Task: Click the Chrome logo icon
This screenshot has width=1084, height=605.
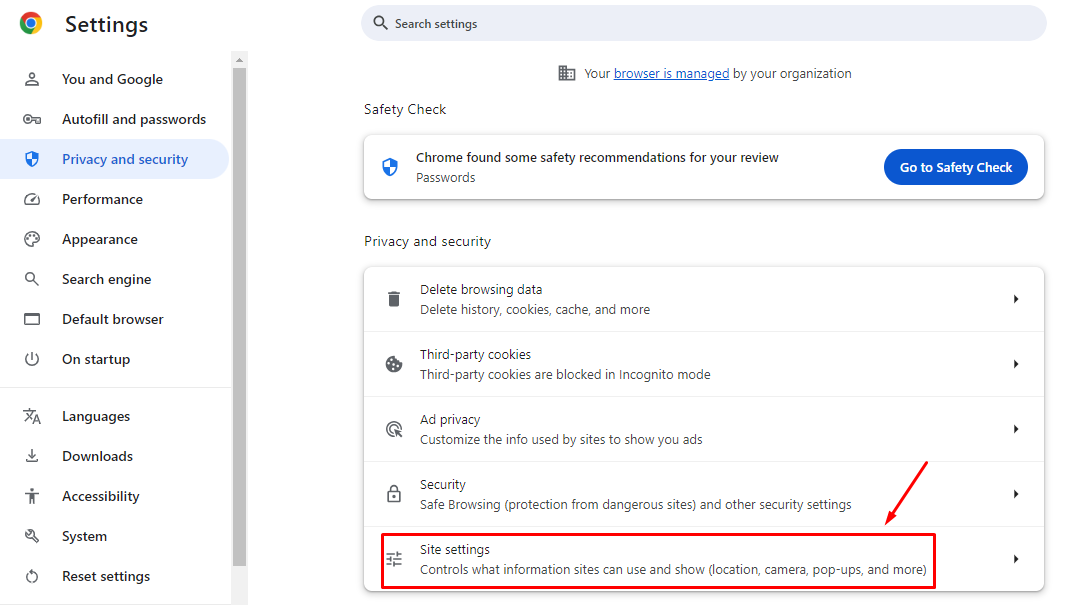Action: [31, 24]
